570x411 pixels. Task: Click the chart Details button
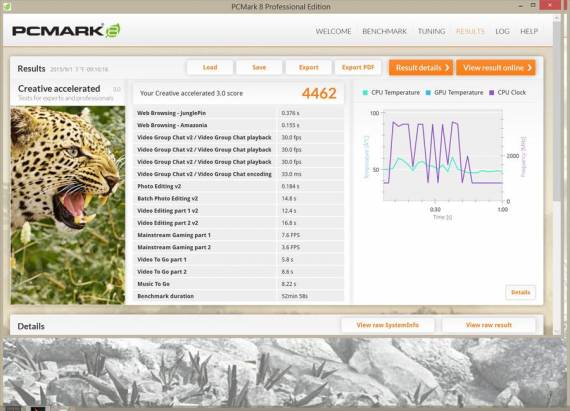coord(521,293)
